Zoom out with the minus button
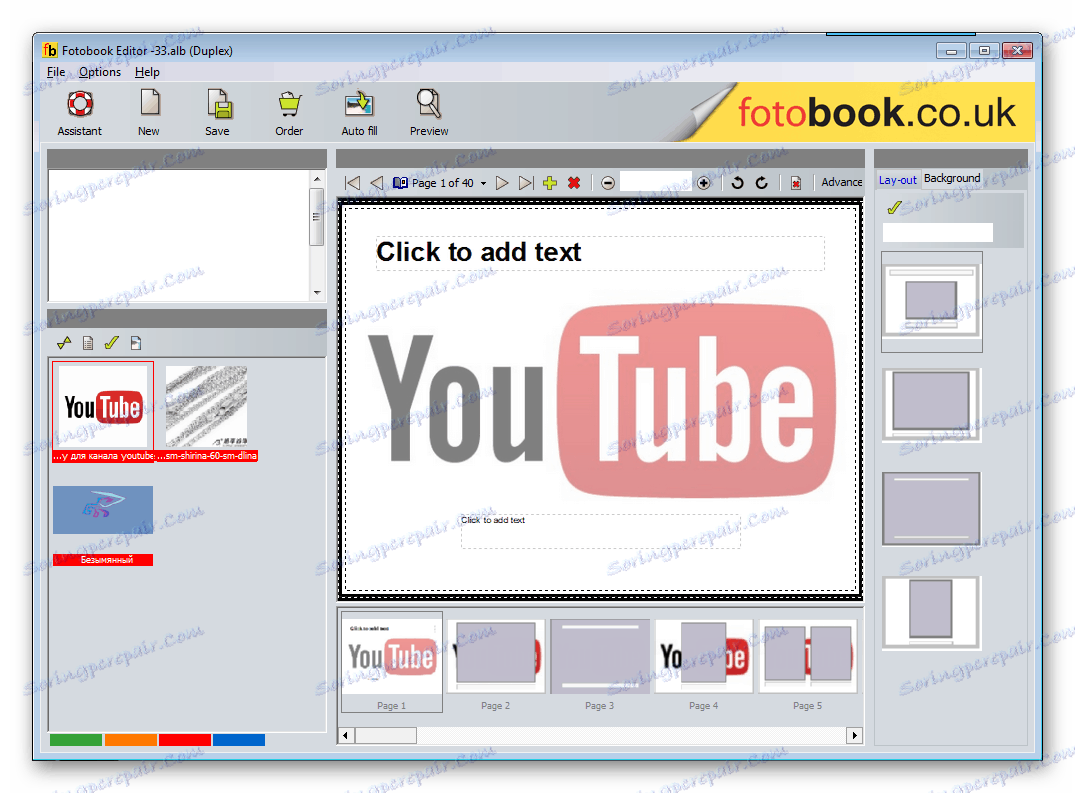The width and height of the screenshot is (1075, 793). 607,183
